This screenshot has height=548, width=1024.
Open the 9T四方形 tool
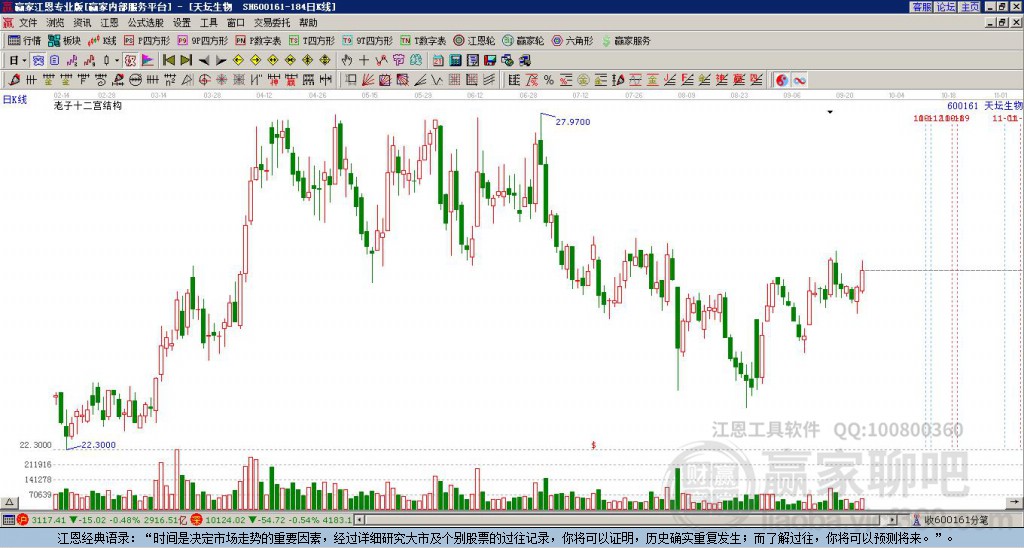(x=368, y=40)
